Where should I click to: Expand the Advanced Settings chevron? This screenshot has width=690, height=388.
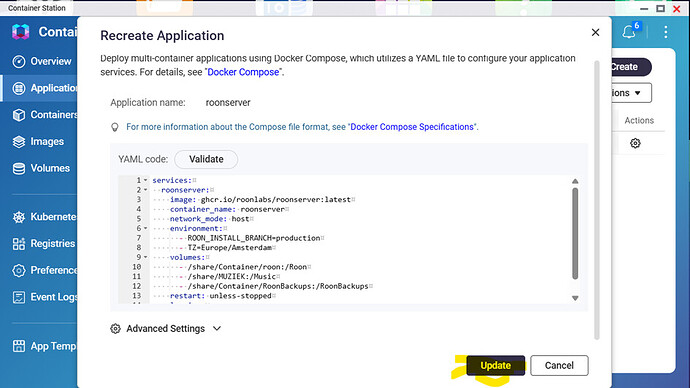tap(217, 329)
